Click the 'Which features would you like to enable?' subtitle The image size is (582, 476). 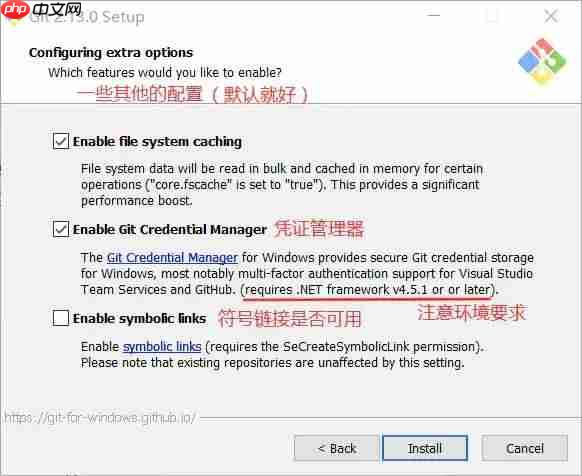coord(165,72)
